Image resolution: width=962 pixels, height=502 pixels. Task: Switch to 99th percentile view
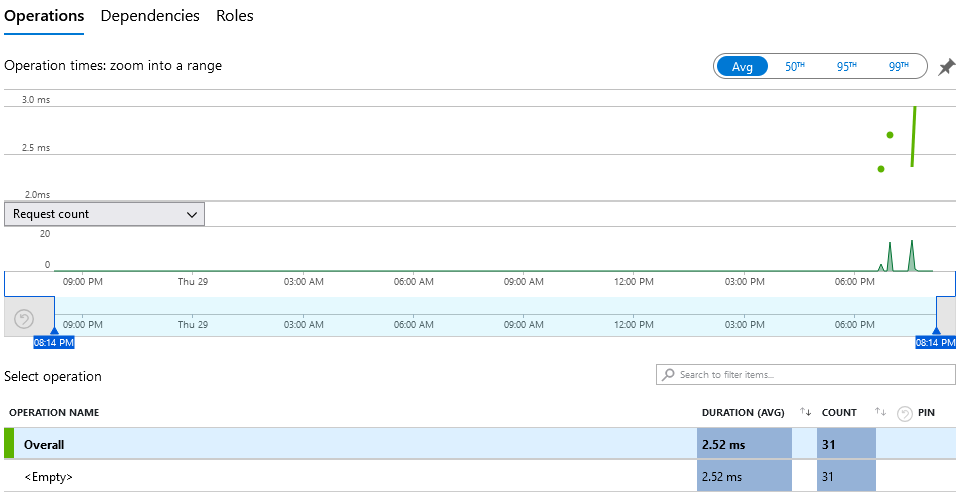click(898, 67)
